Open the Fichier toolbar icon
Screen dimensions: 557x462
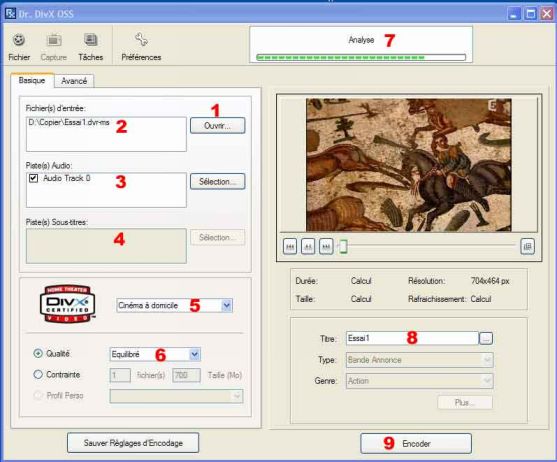[19, 40]
